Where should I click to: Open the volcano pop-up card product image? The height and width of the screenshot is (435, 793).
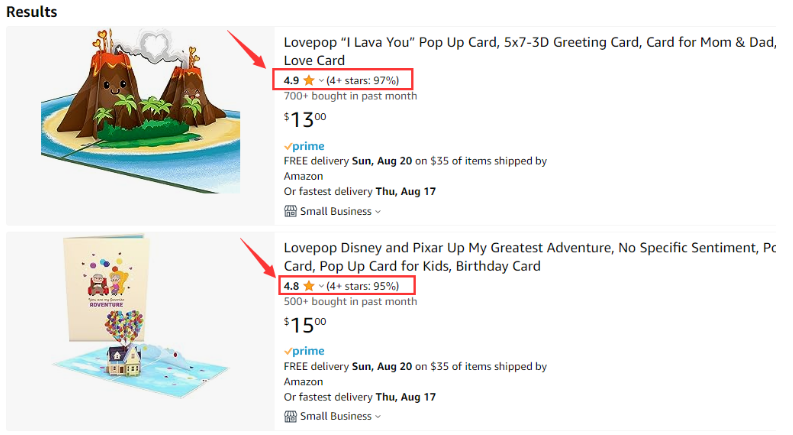point(141,111)
